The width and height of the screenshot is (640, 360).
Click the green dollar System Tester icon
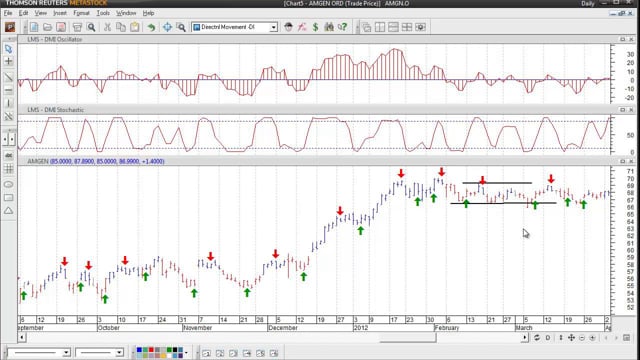315,27
